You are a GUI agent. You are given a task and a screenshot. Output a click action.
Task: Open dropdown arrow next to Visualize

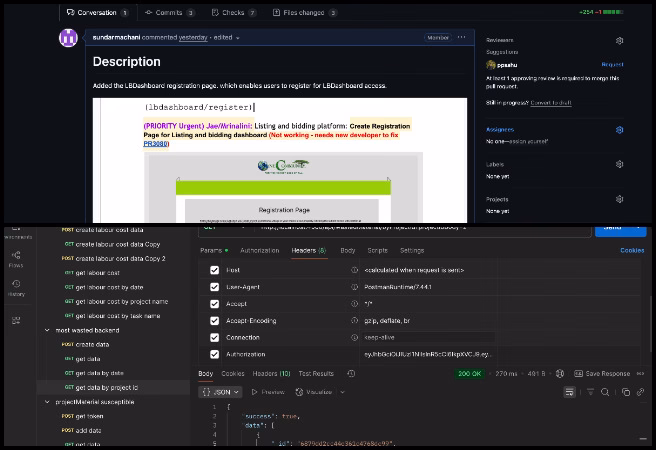[342, 392]
